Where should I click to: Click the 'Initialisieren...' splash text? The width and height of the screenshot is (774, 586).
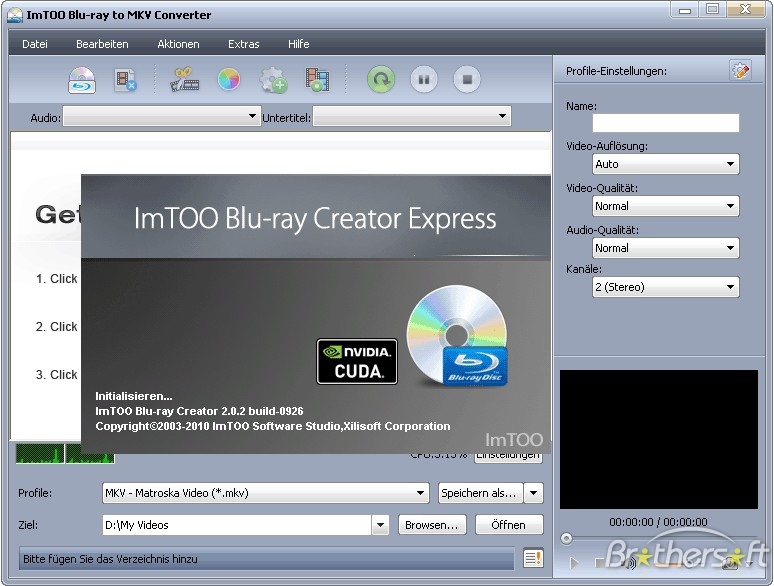point(134,396)
